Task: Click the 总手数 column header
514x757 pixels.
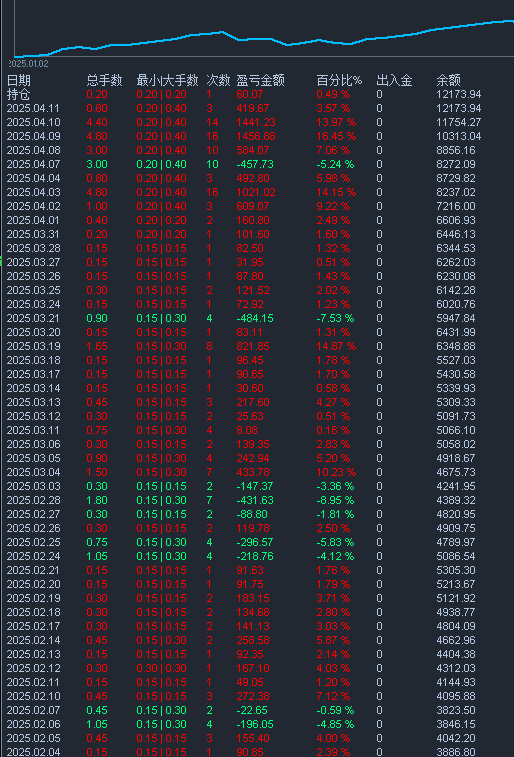Action: tap(104, 80)
